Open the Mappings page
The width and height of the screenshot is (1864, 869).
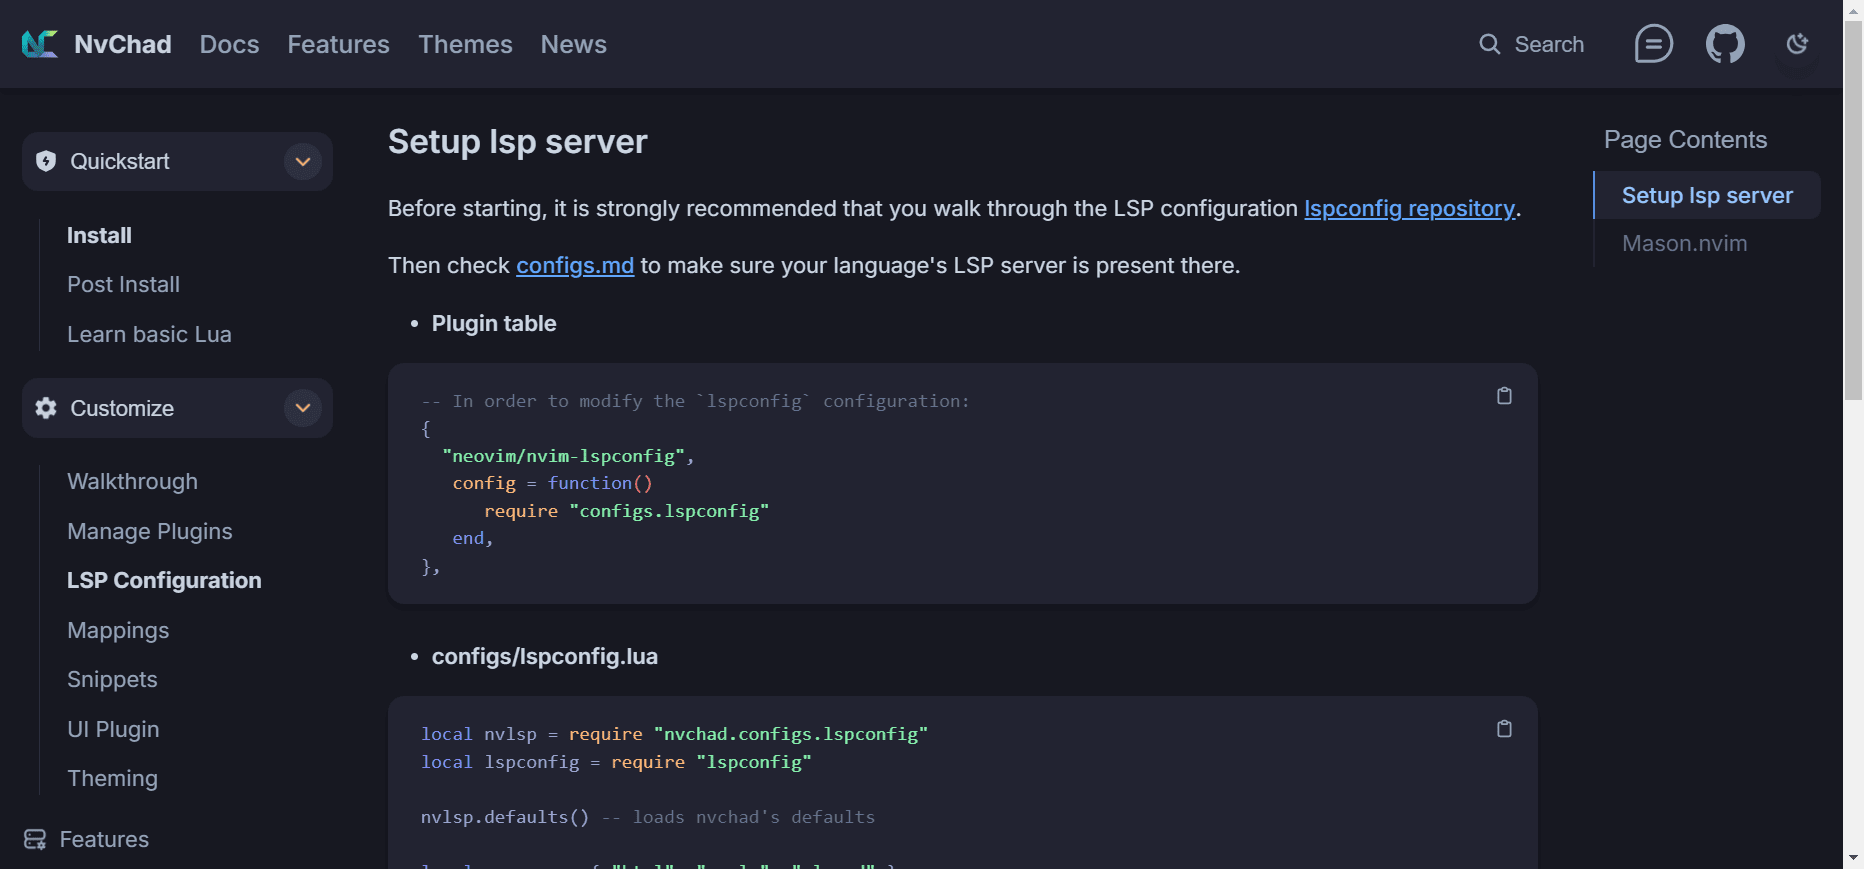pyautogui.click(x=118, y=630)
